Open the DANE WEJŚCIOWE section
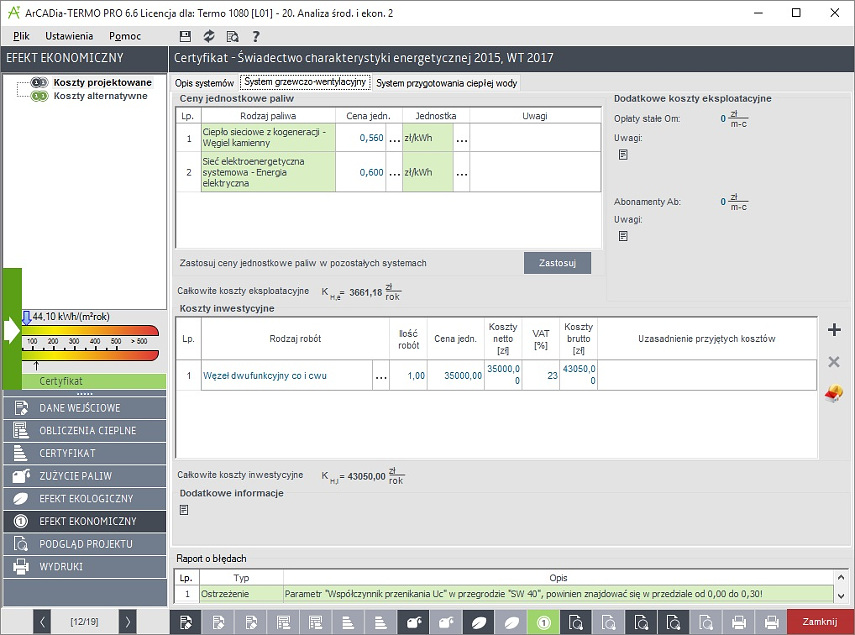This screenshot has width=855, height=635. [85, 408]
